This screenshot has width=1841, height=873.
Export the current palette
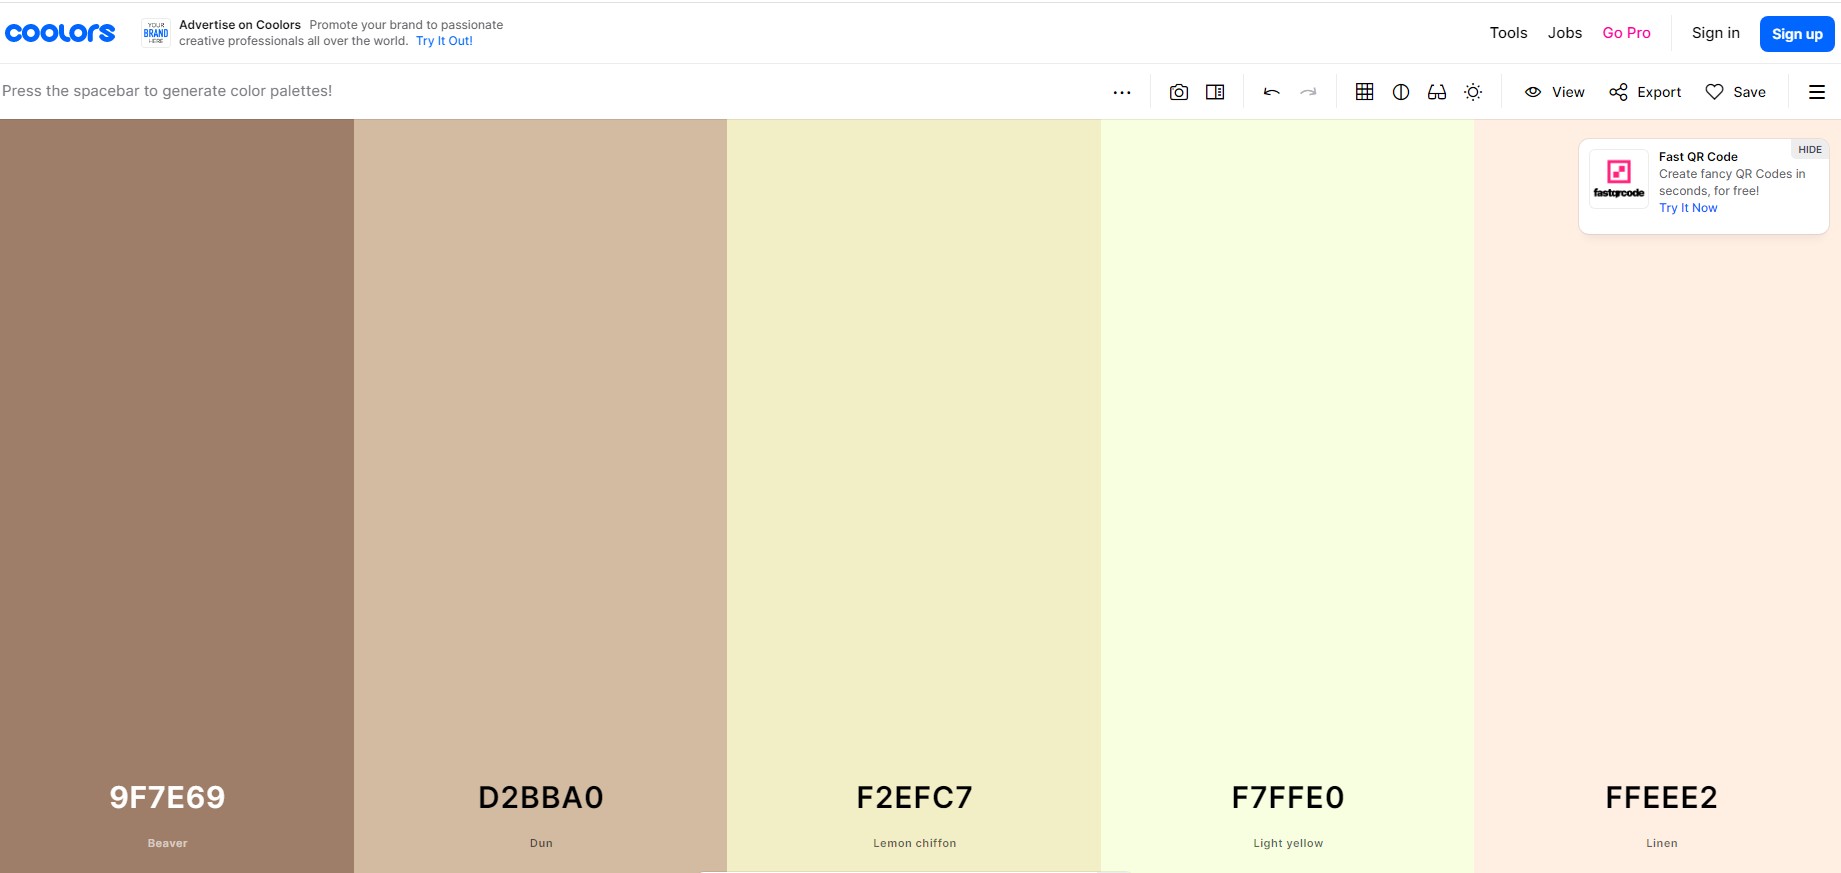point(1645,92)
